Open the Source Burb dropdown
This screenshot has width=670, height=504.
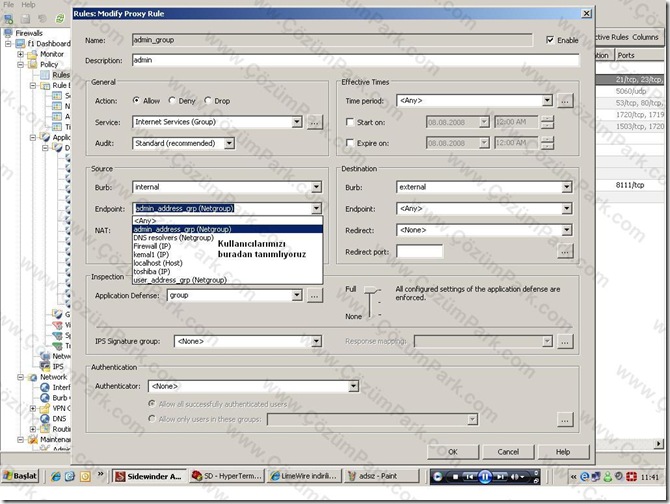point(316,187)
